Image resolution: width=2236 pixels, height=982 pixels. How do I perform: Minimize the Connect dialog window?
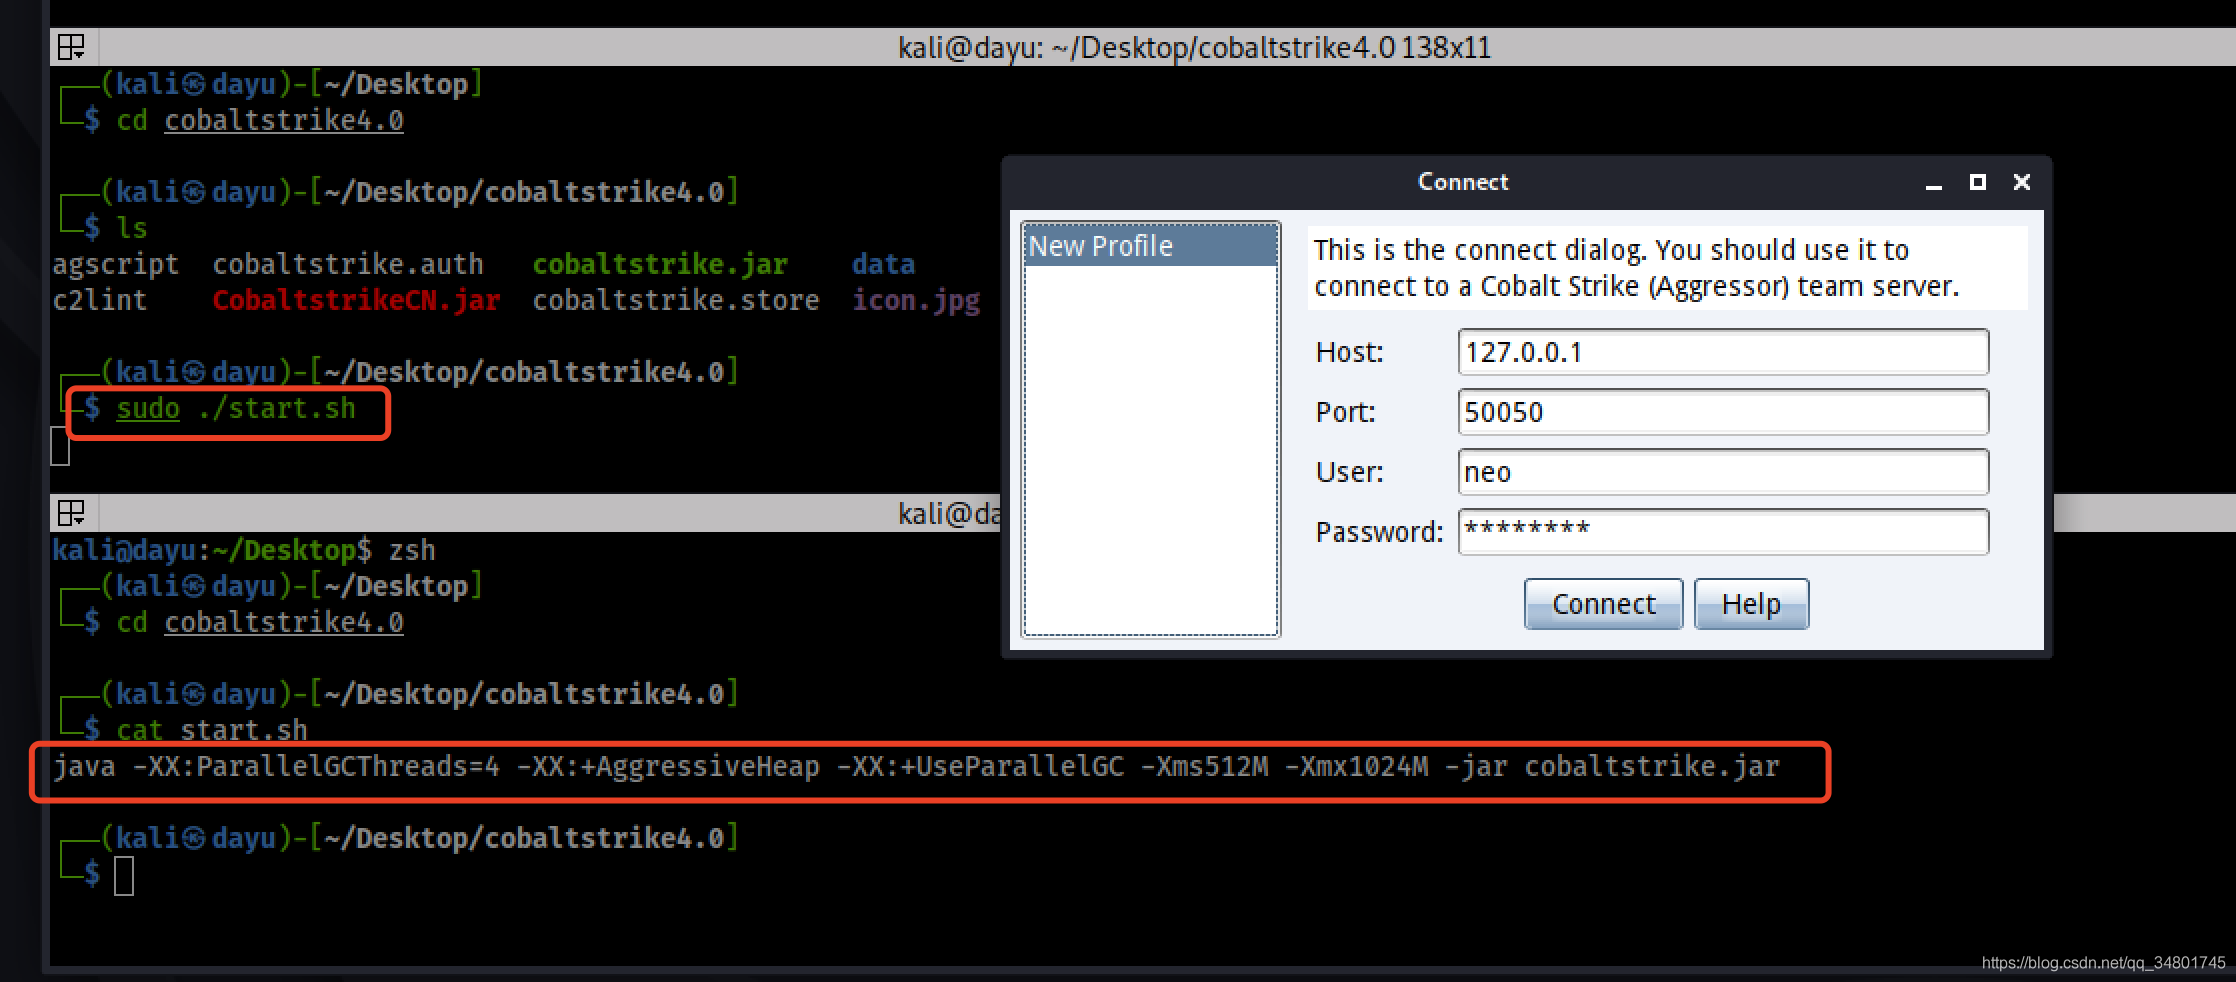[x=1934, y=183]
